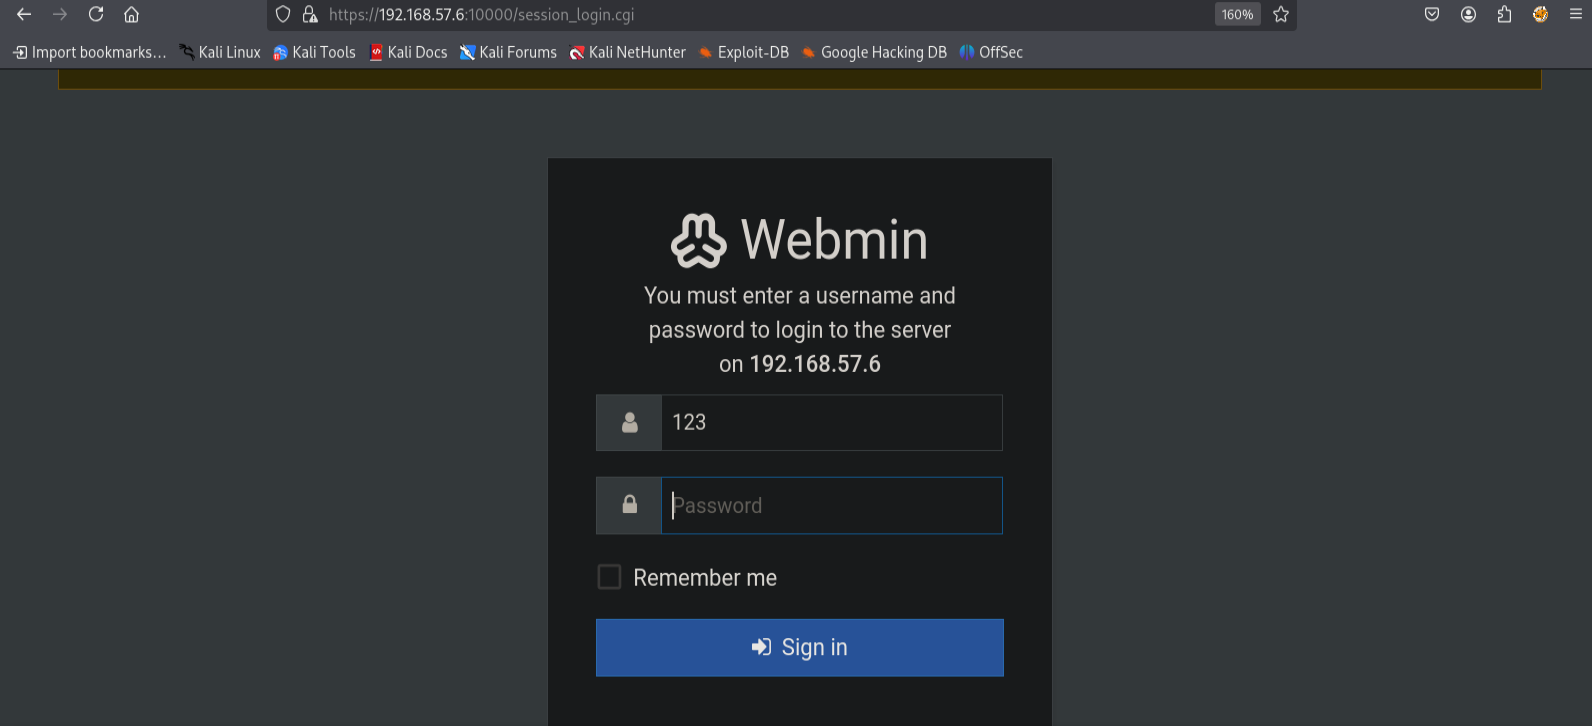Open the Firefox account icon

(1468, 15)
